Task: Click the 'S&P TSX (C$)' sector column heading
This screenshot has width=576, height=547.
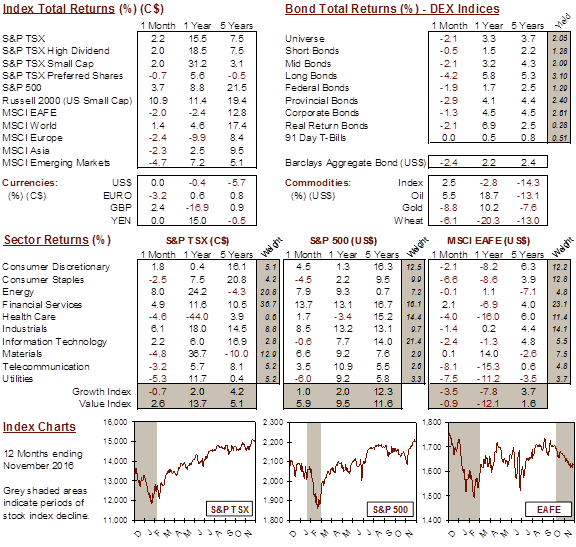Action: (198, 241)
